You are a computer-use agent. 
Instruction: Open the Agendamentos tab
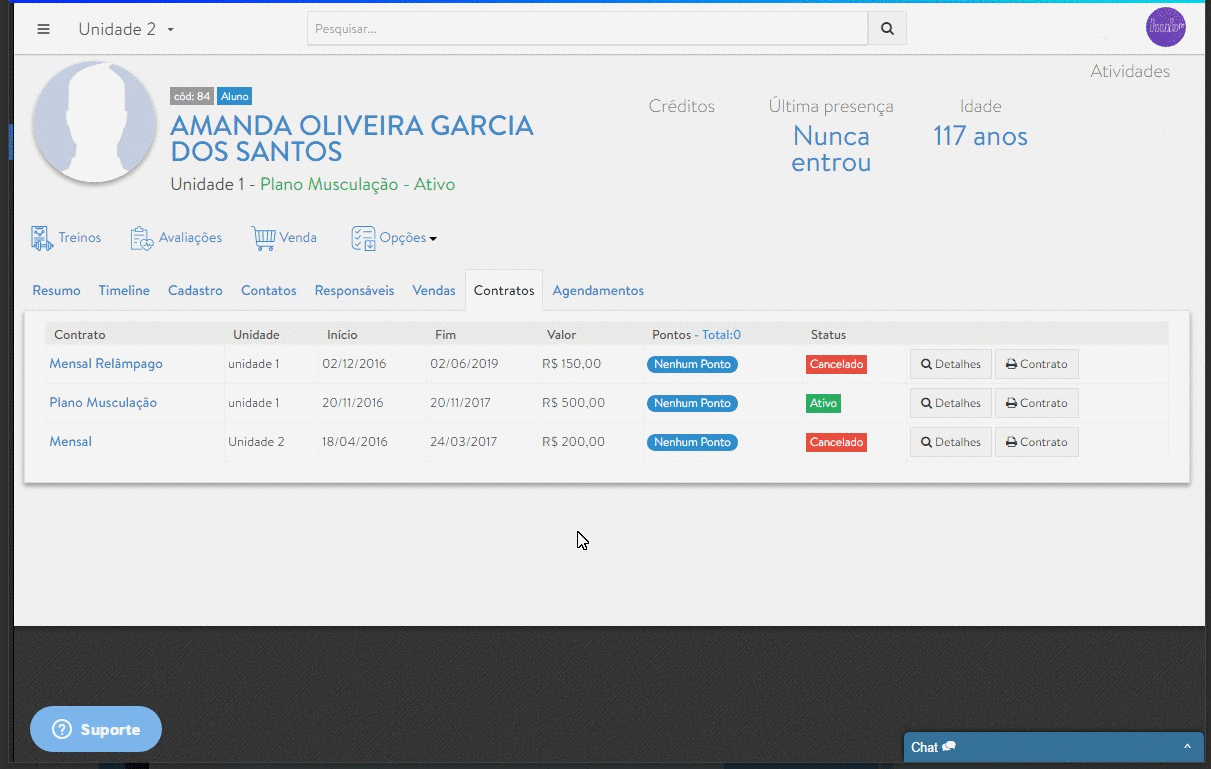click(x=598, y=290)
